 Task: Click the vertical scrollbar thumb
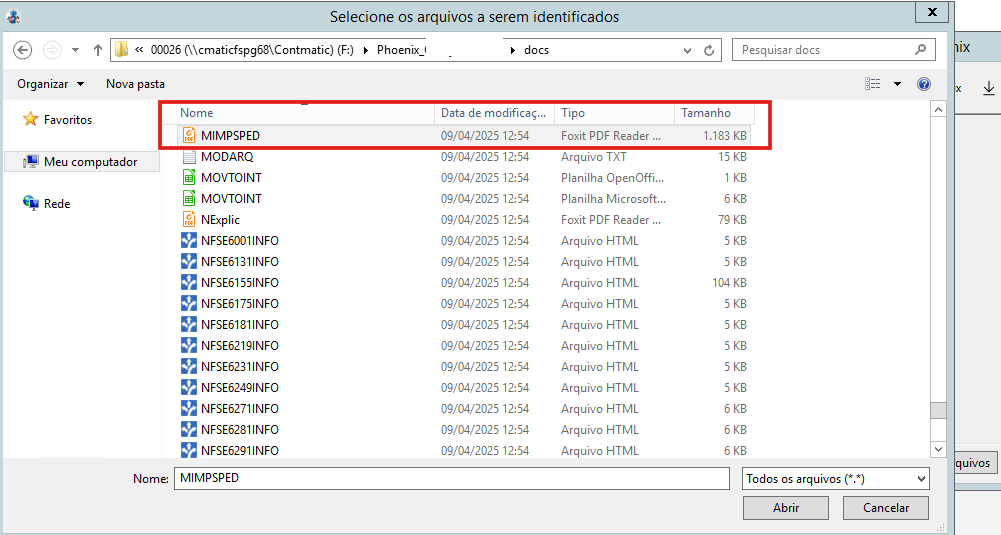point(938,410)
